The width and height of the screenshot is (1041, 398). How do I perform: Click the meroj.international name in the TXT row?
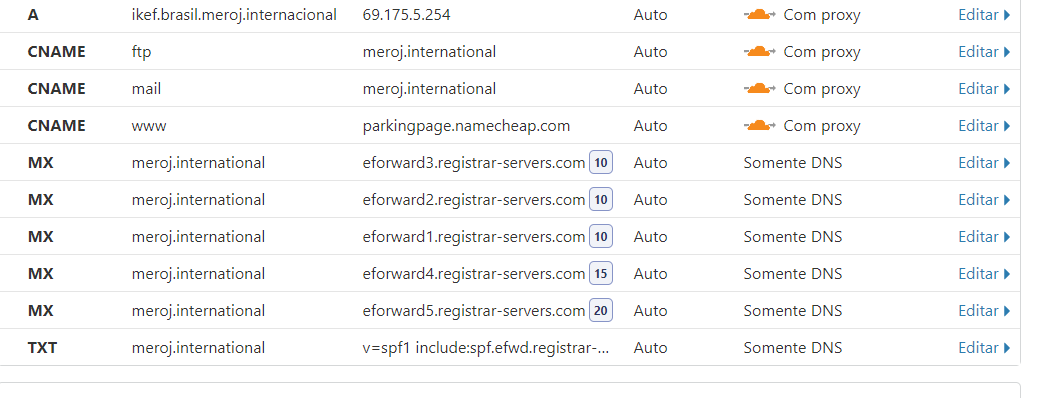(198, 348)
